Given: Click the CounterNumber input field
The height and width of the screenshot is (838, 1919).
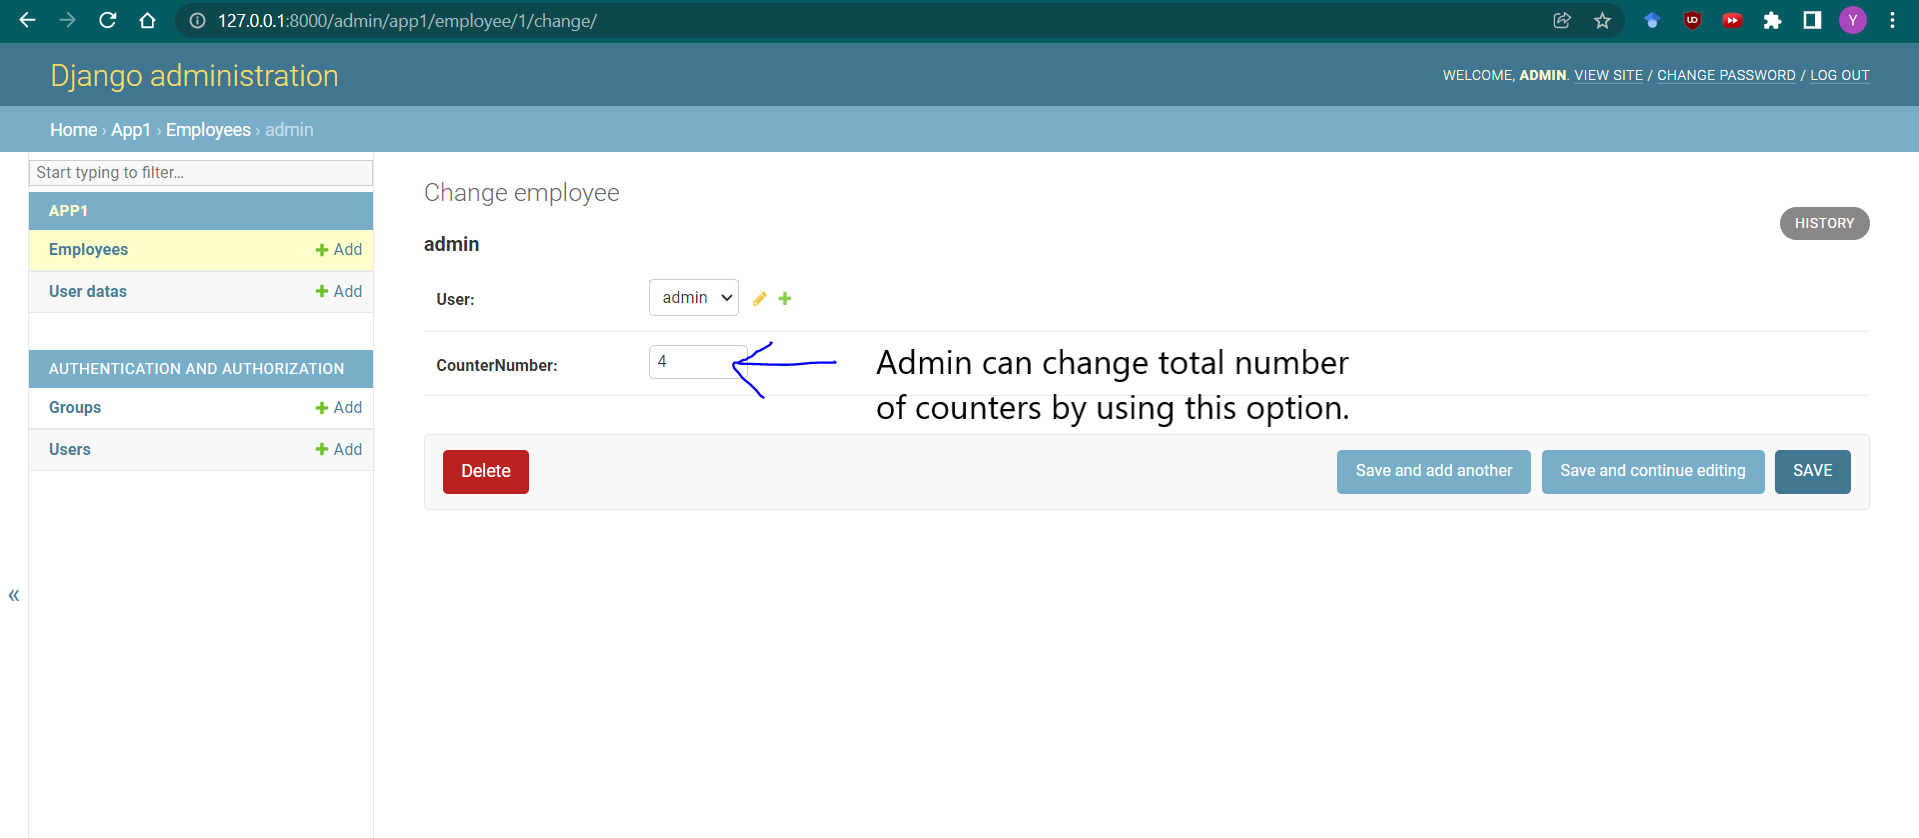Looking at the screenshot, I should [698, 362].
